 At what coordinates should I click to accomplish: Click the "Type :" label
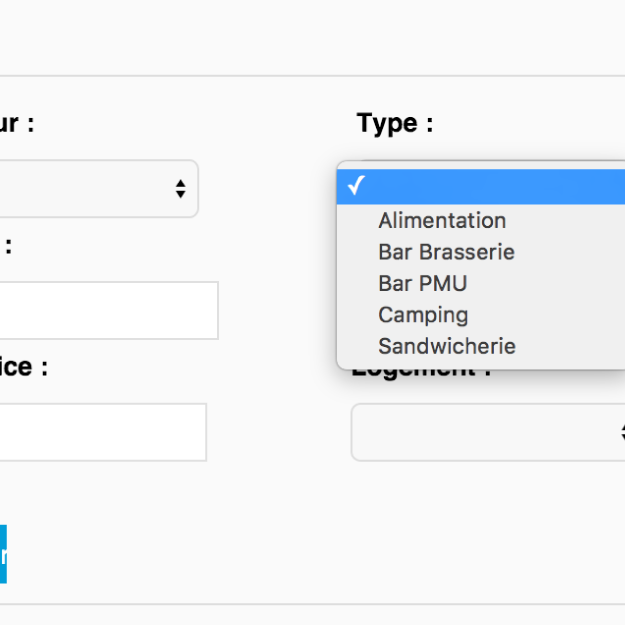394,124
